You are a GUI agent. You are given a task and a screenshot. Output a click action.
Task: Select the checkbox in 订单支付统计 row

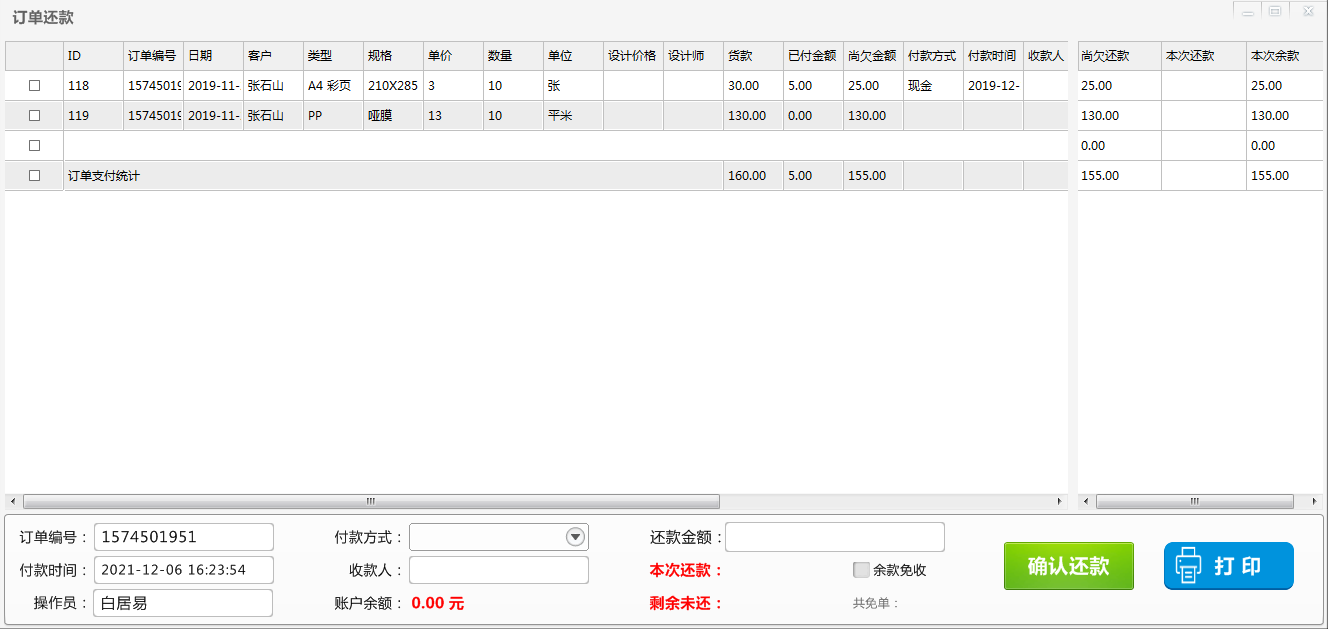coord(34,176)
